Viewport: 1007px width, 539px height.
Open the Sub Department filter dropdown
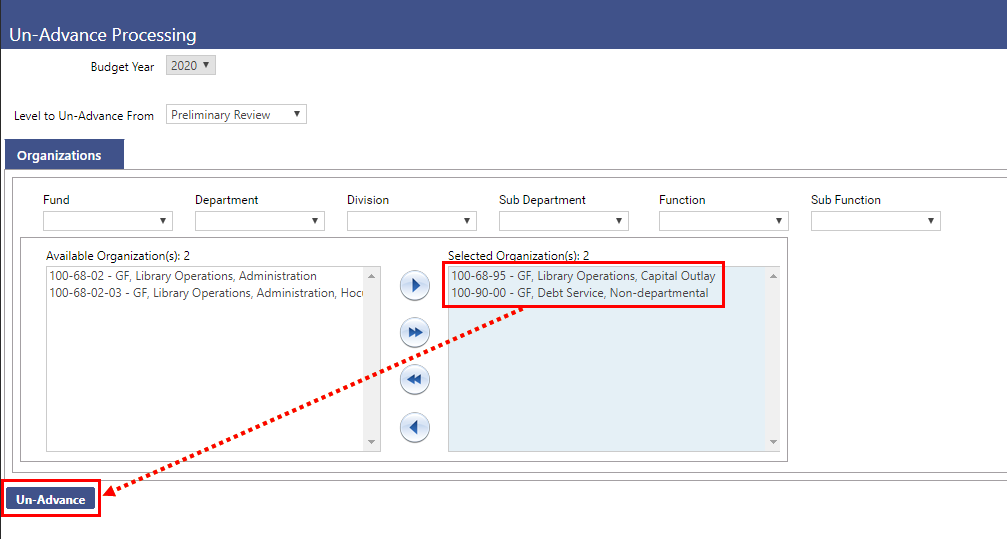pos(564,221)
